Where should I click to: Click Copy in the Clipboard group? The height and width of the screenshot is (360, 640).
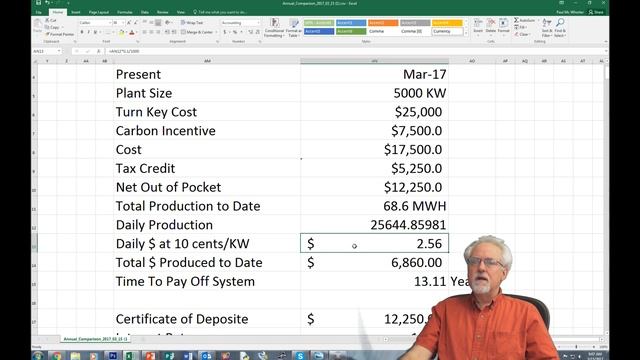pyautogui.click(x=52, y=27)
